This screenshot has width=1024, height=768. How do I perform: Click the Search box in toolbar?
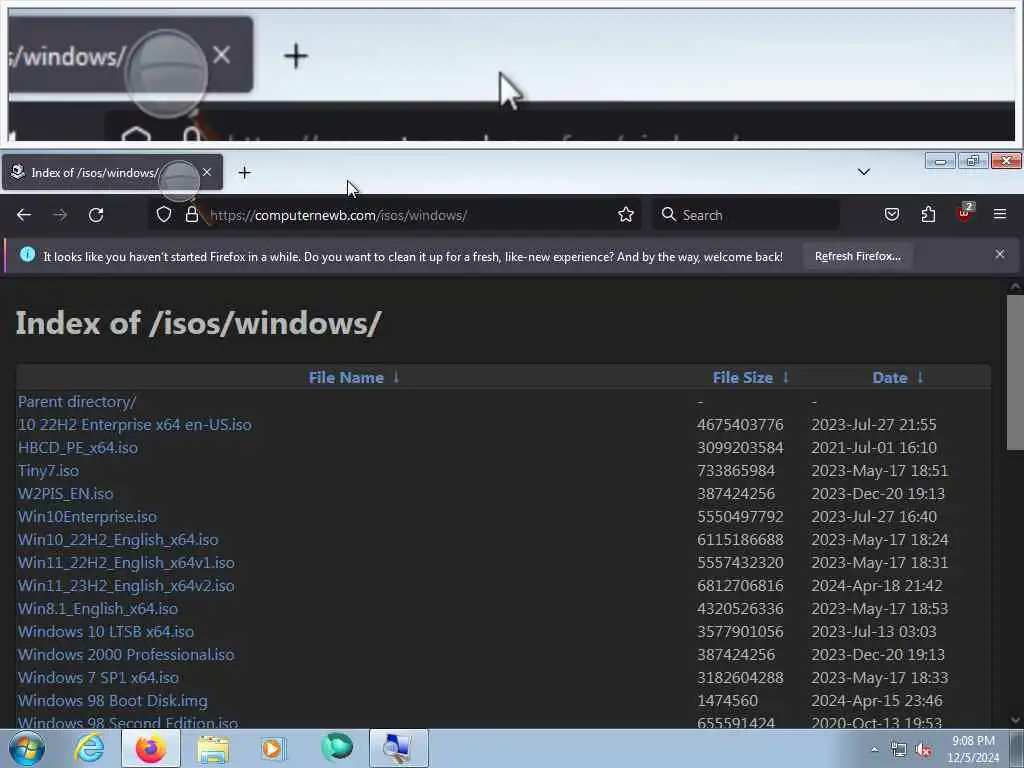[x=746, y=215]
